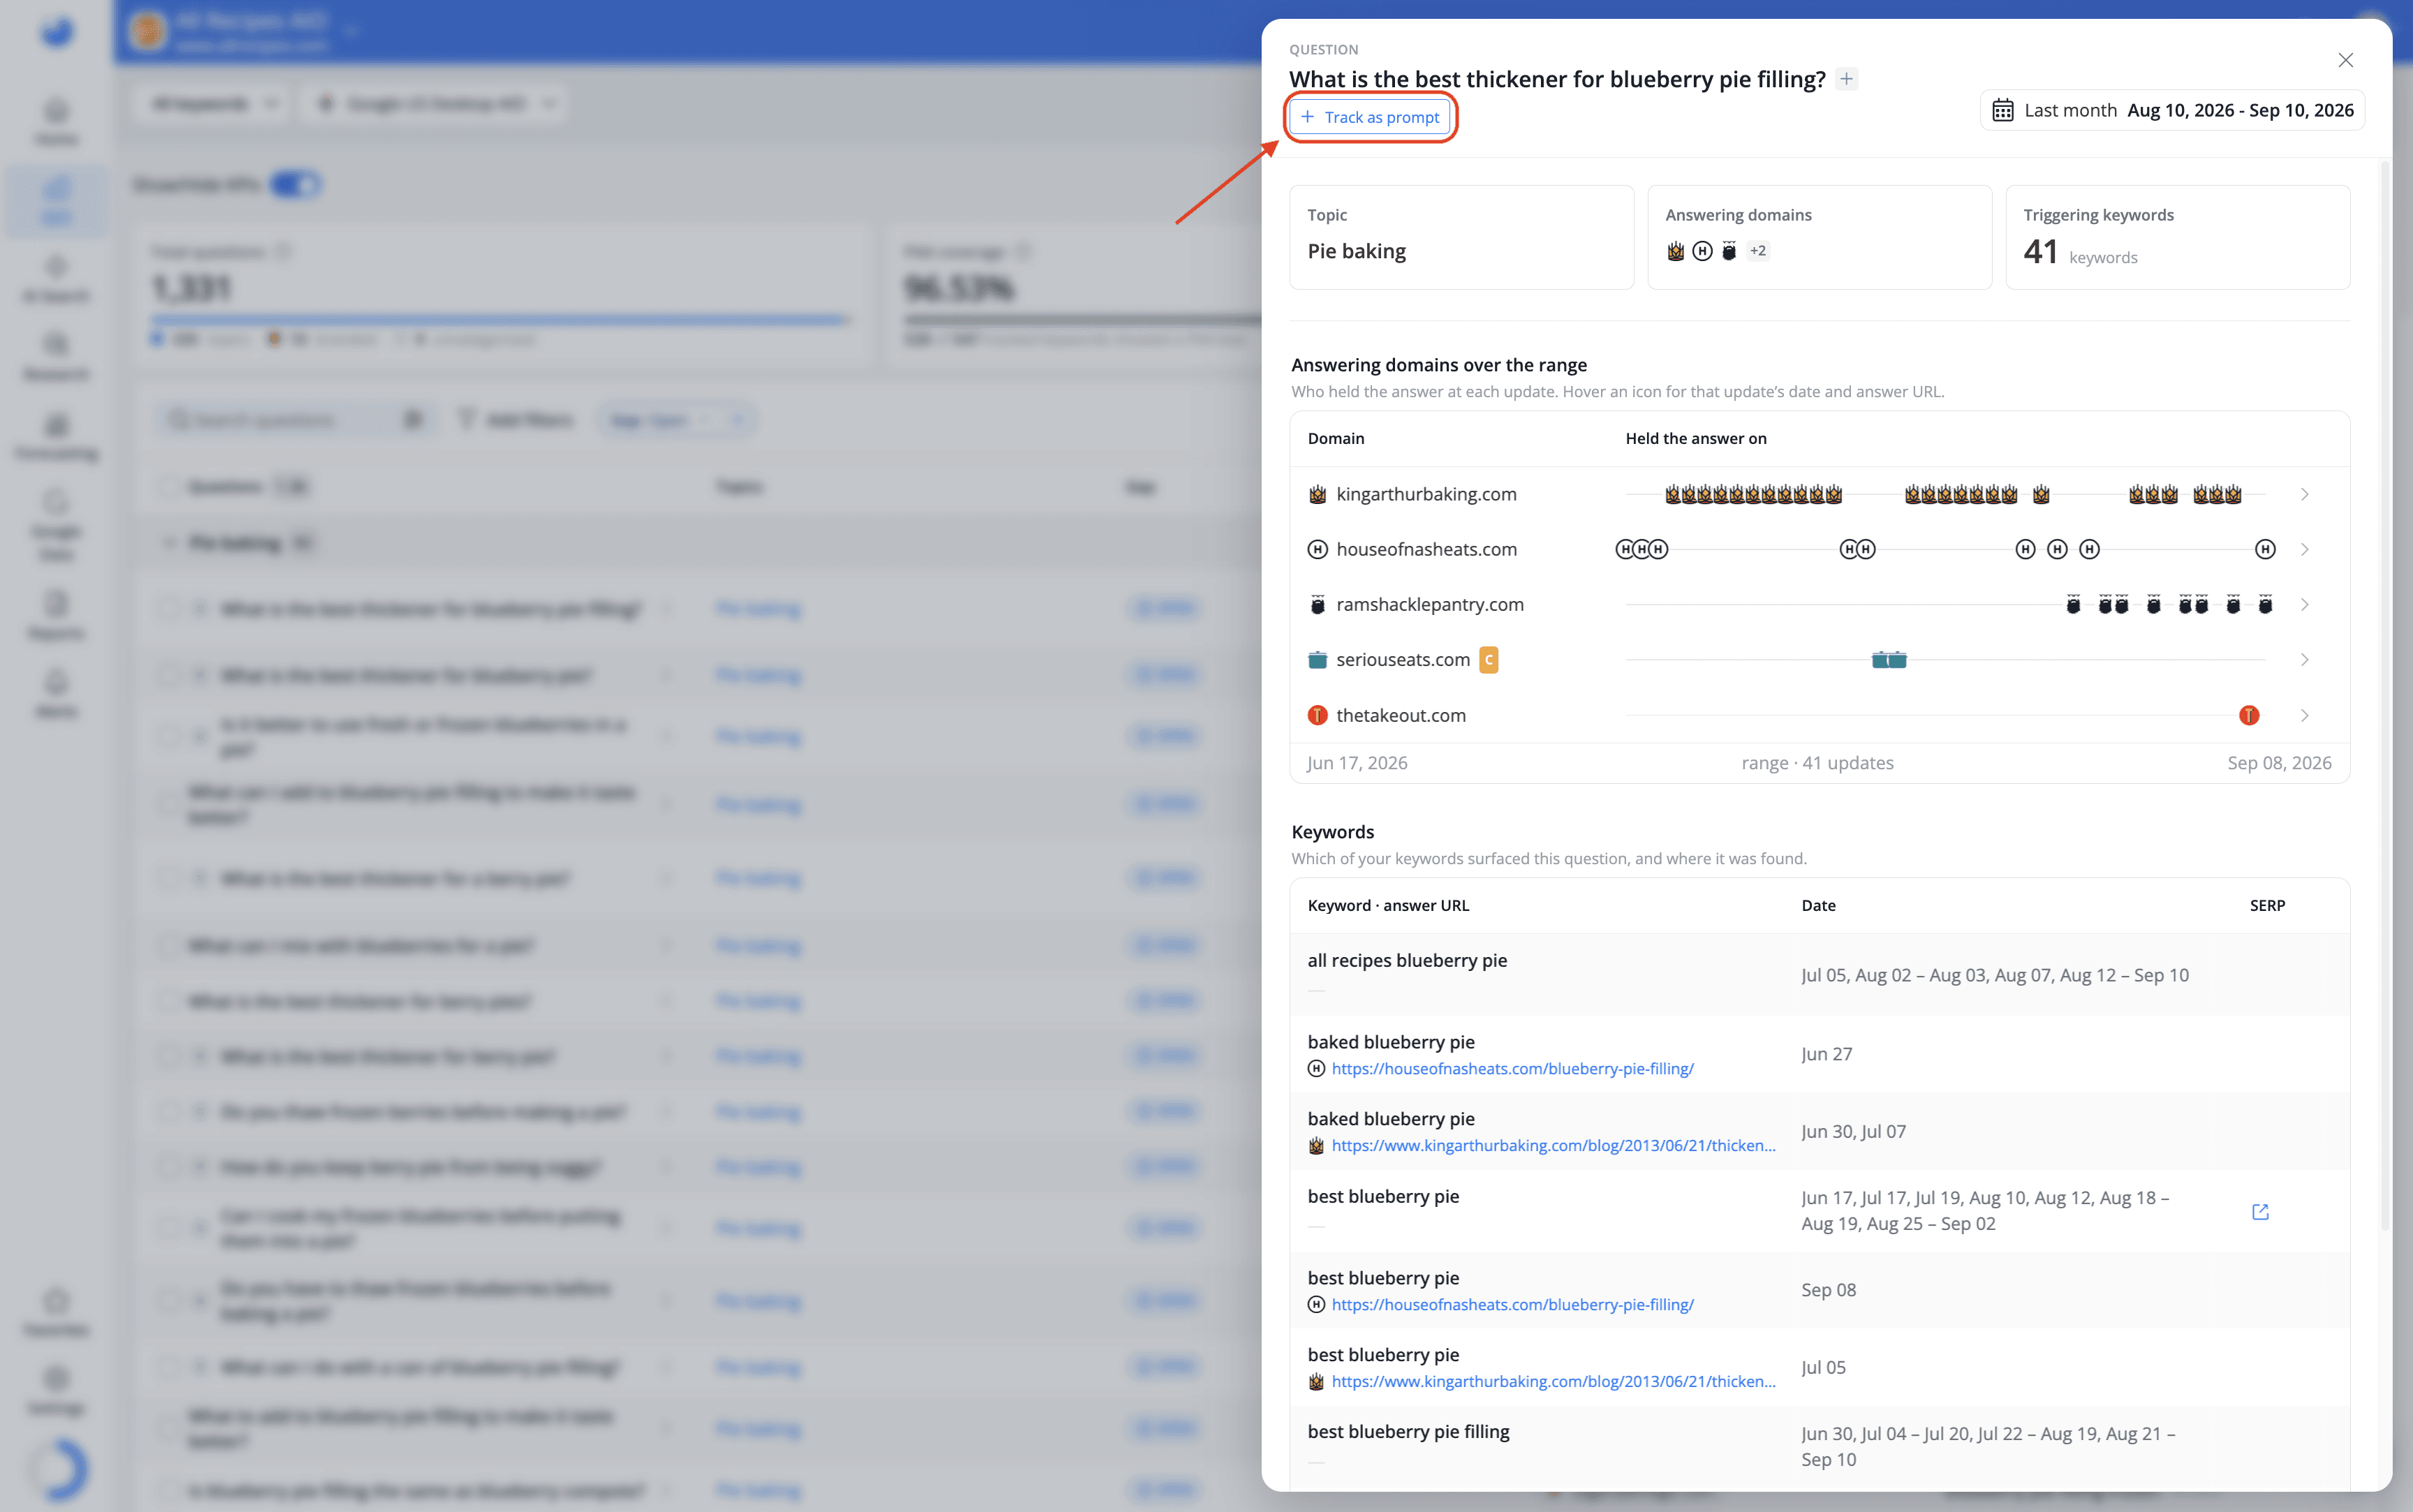Screen dimensions: 2413x1512
Task: Click the 'best blueberry pie filling' keyword
Action: click(x=1408, y=1431)
